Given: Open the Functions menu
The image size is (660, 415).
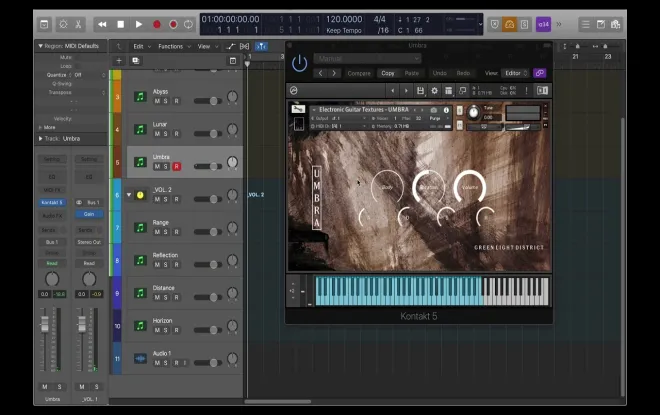Looking at the screenshot, I should click(174, 46).
